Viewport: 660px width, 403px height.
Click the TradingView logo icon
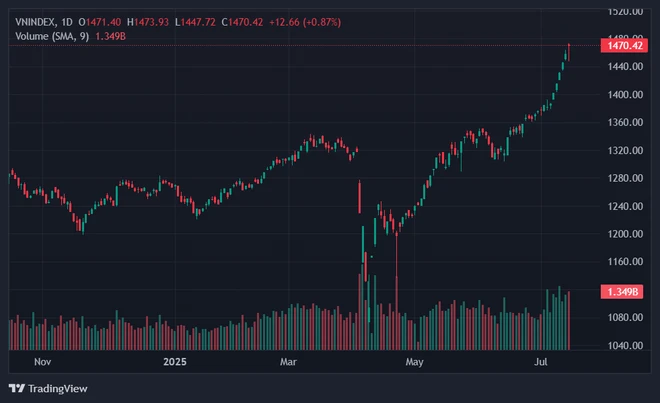17,388
